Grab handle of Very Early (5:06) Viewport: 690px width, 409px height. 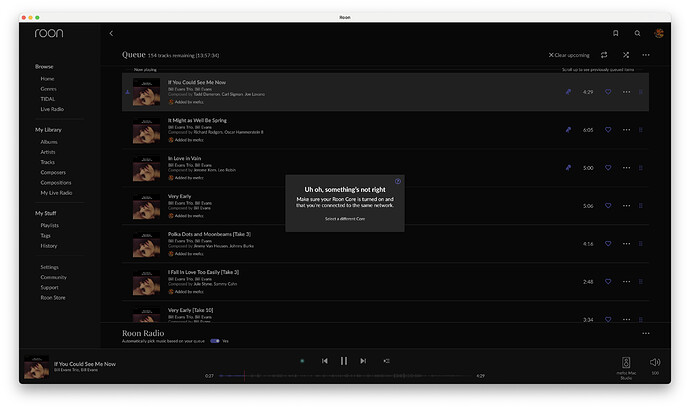tap(641, 206)
